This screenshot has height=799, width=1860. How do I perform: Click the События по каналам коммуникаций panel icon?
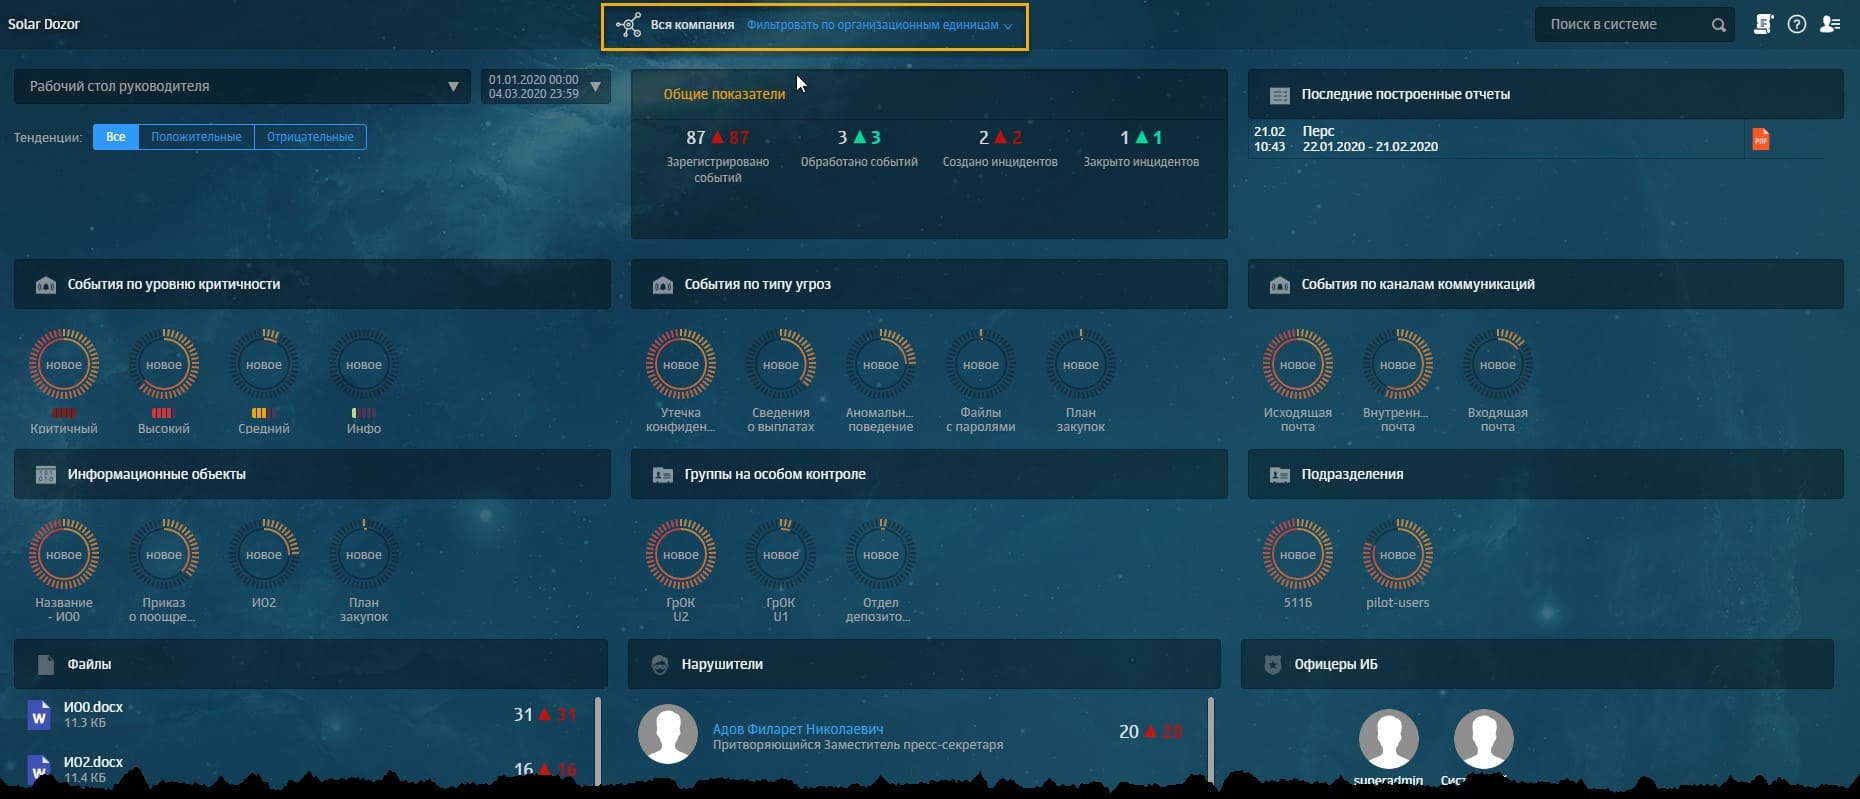(x=1280, y=285)
